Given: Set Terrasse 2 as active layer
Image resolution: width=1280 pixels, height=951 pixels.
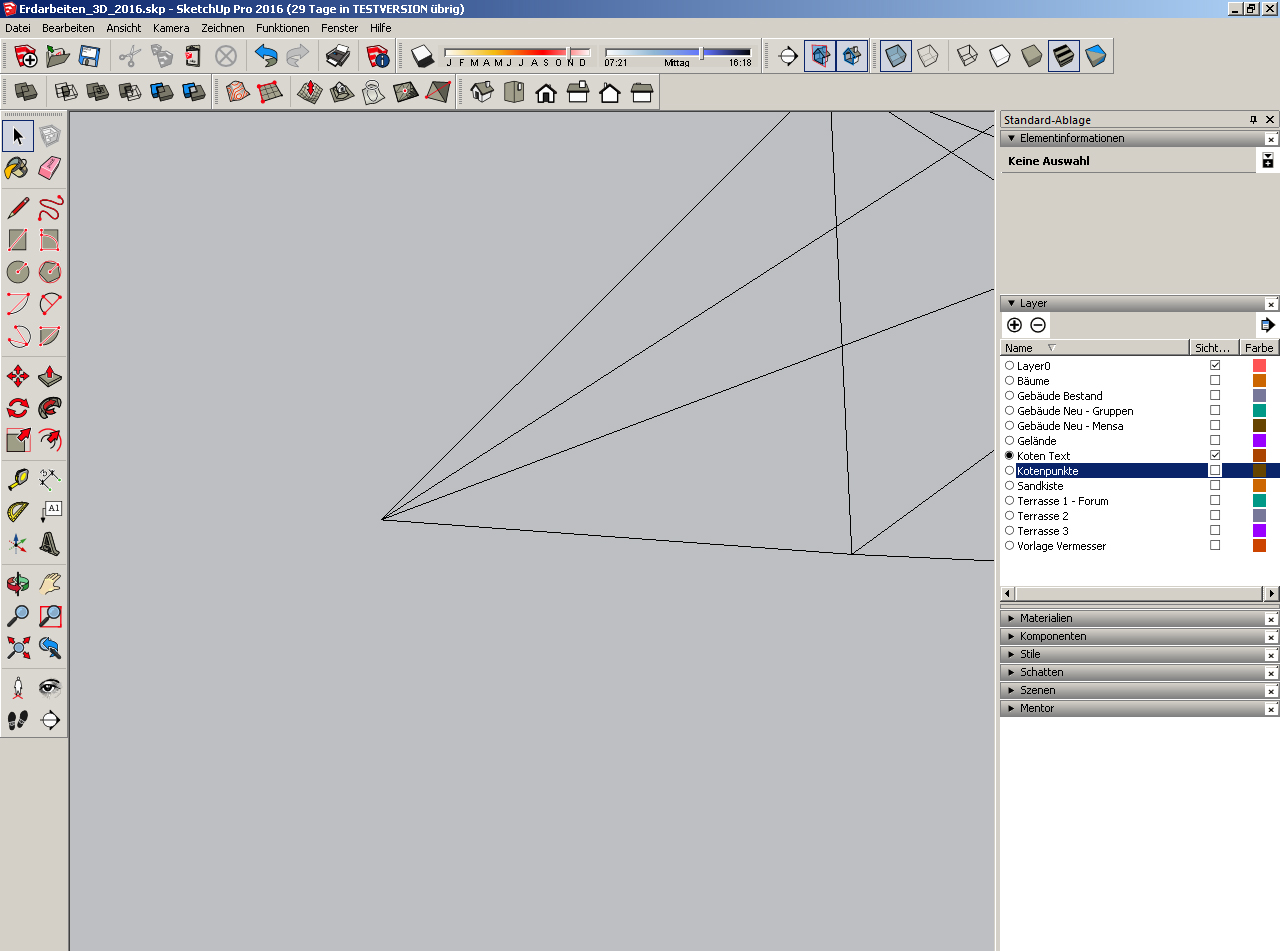Looking at the screenshot, I should (x=1009, y=516).
